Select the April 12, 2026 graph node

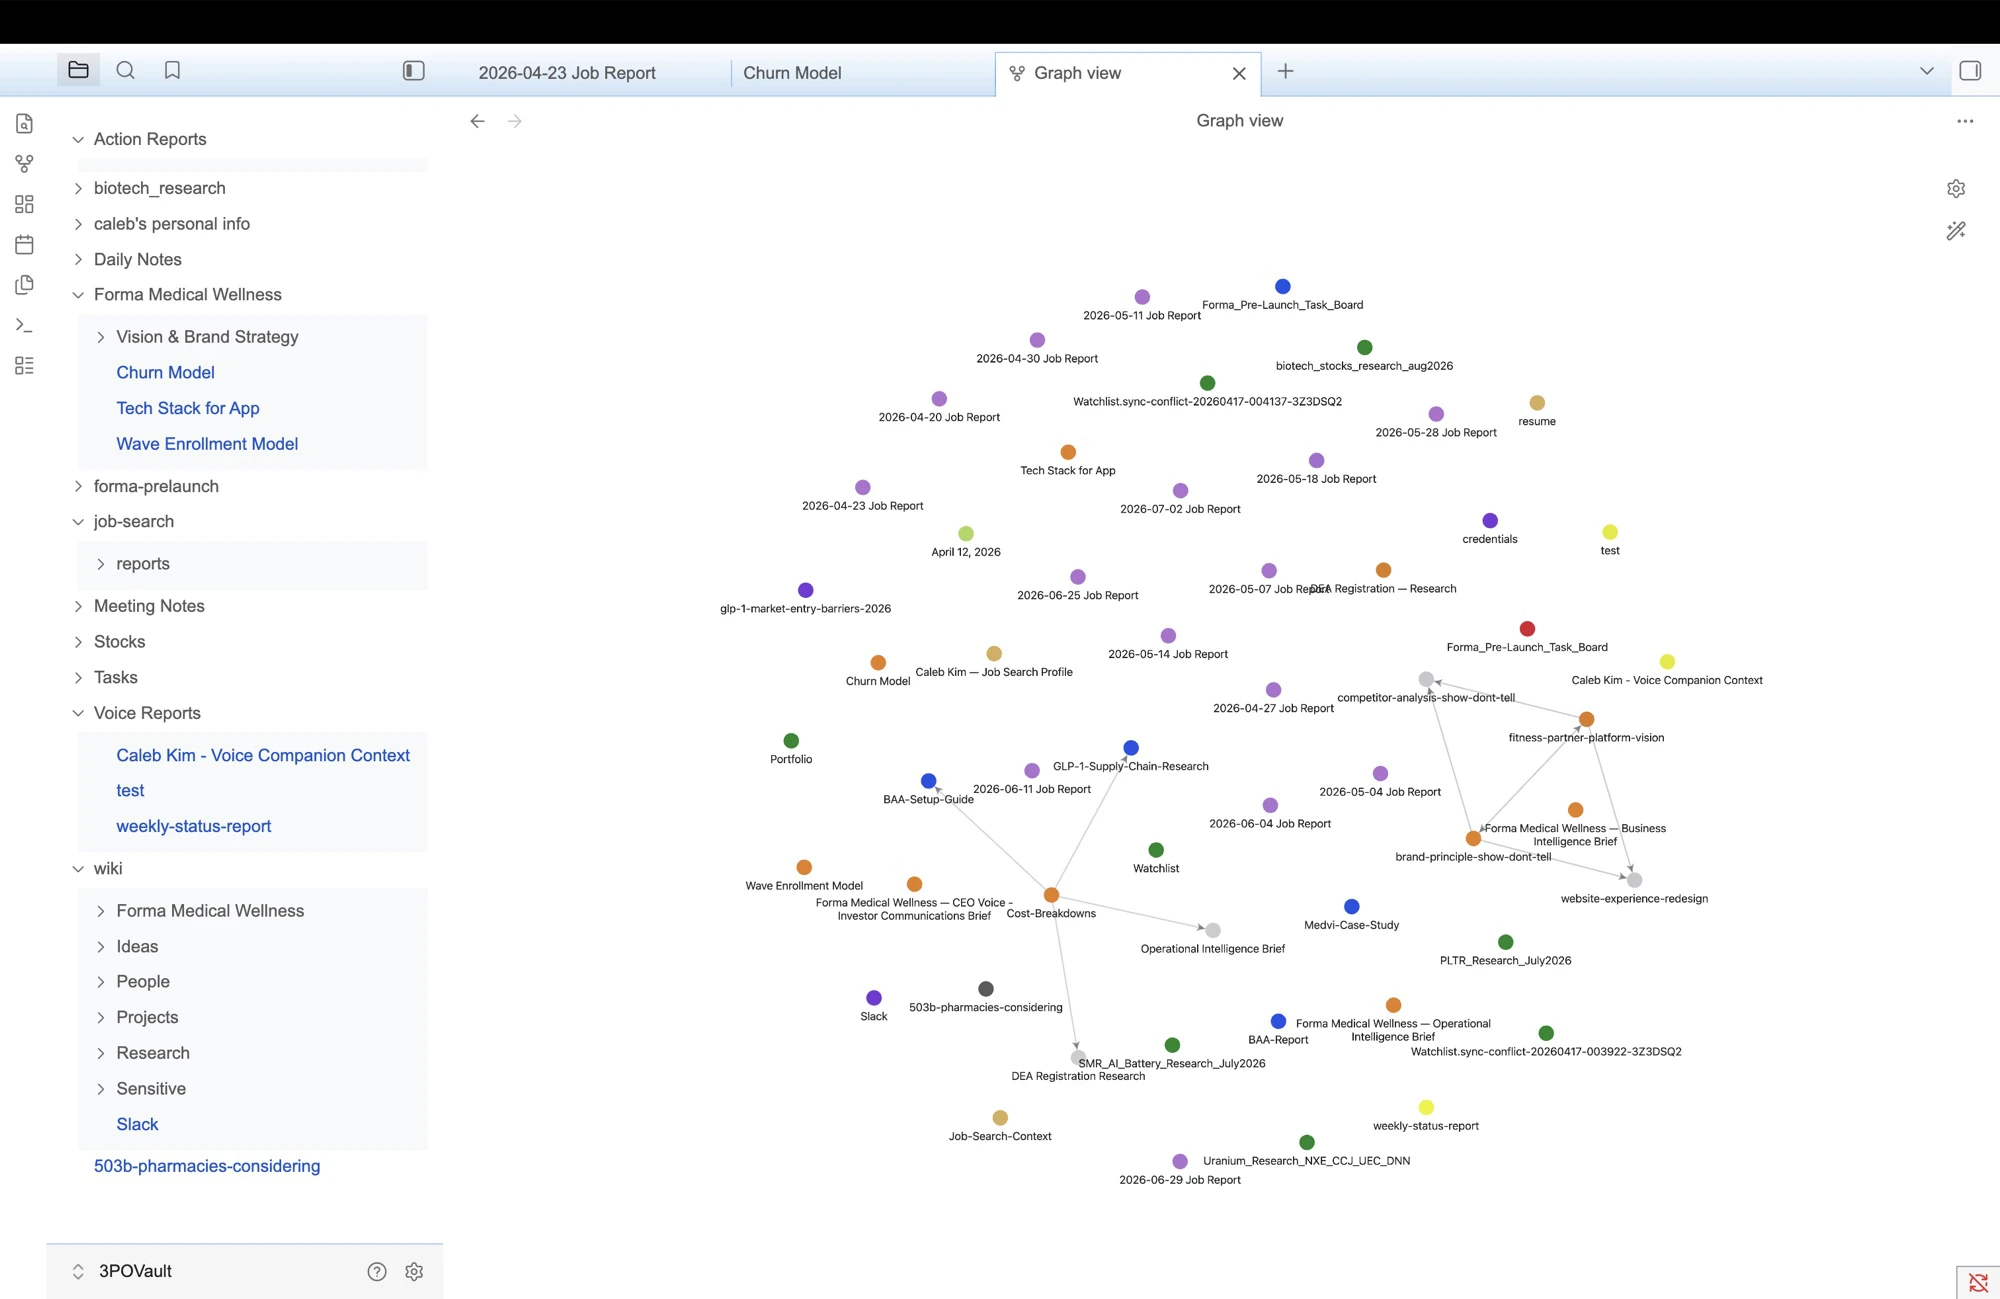click(966, 534)
